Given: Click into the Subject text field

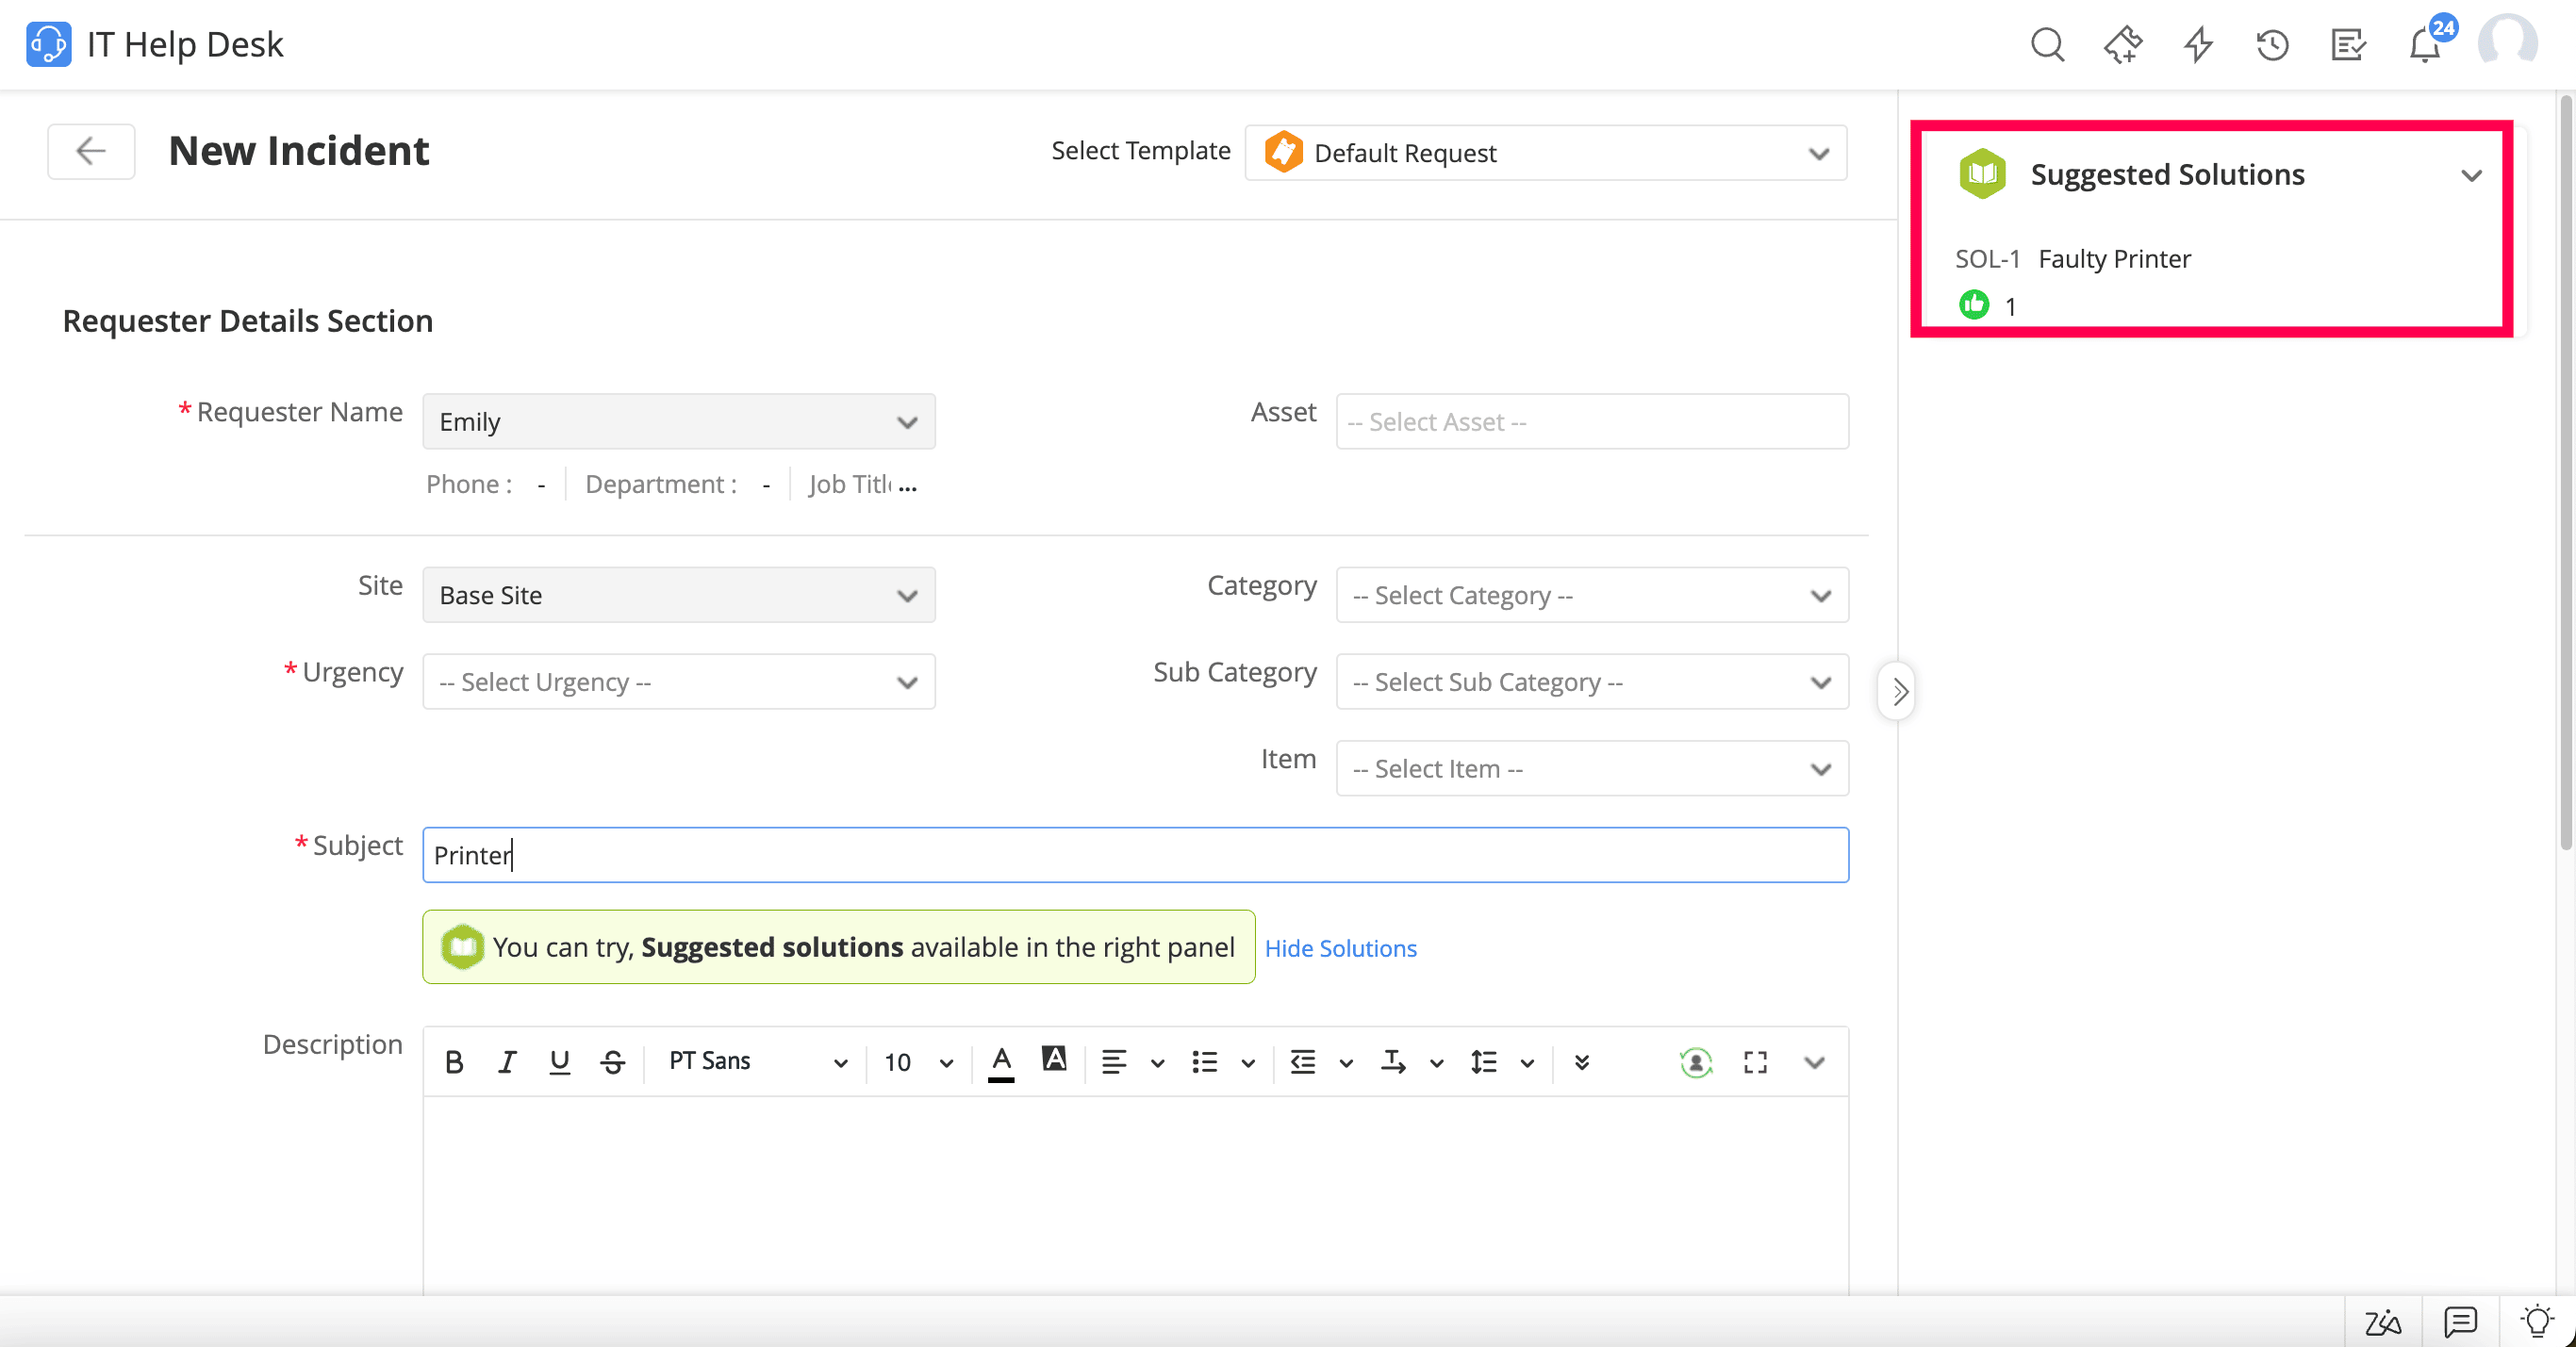Looking at the screenshot, I should click(1135, 855).
